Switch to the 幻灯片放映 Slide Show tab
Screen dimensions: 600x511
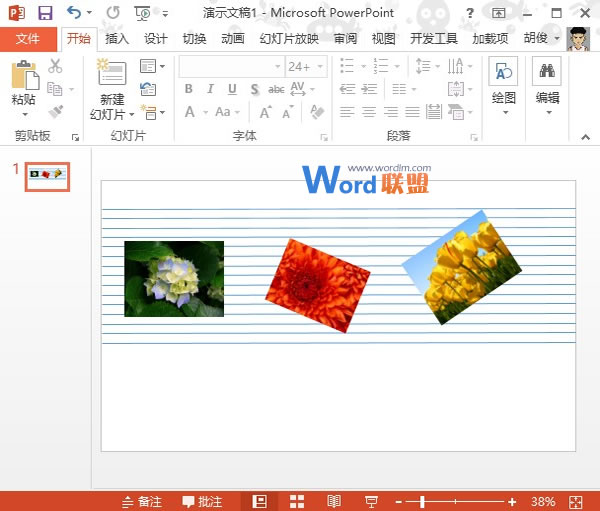point(289,39)
